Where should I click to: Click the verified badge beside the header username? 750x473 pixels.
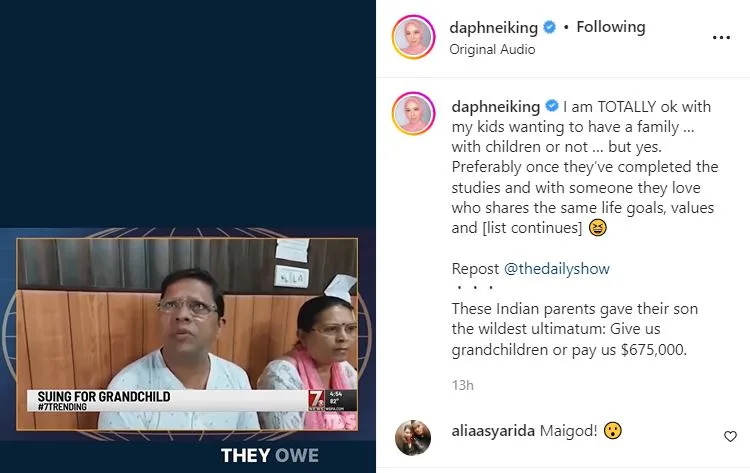[x=550, y=27]
